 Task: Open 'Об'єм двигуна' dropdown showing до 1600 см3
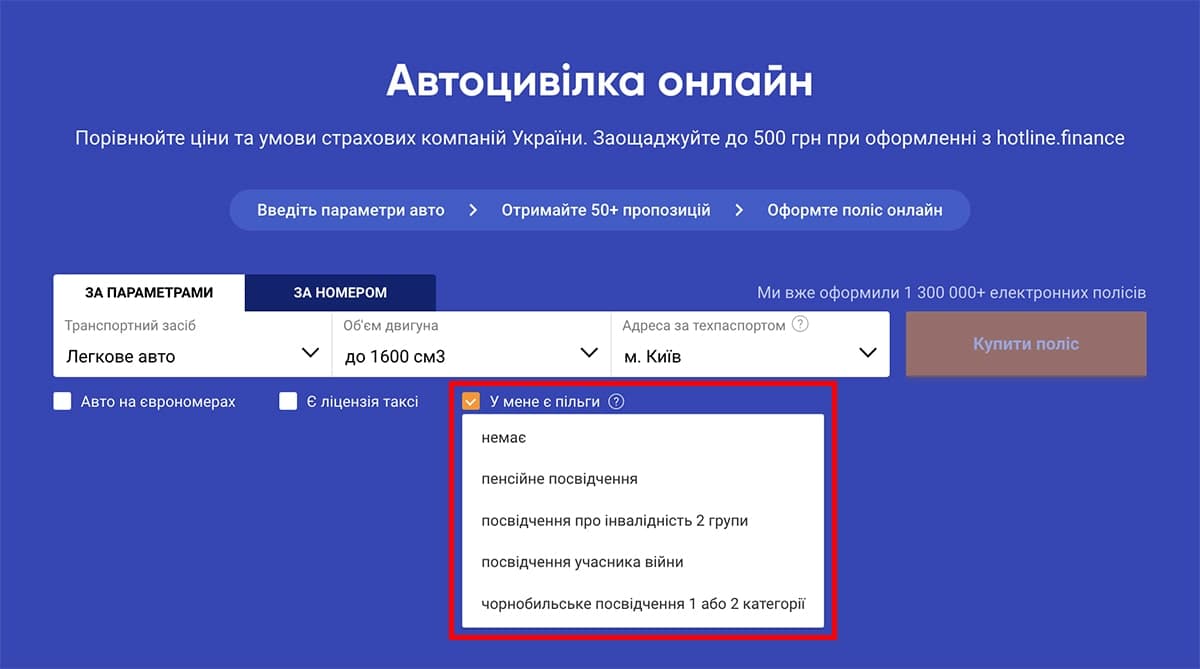pos(471,344)
